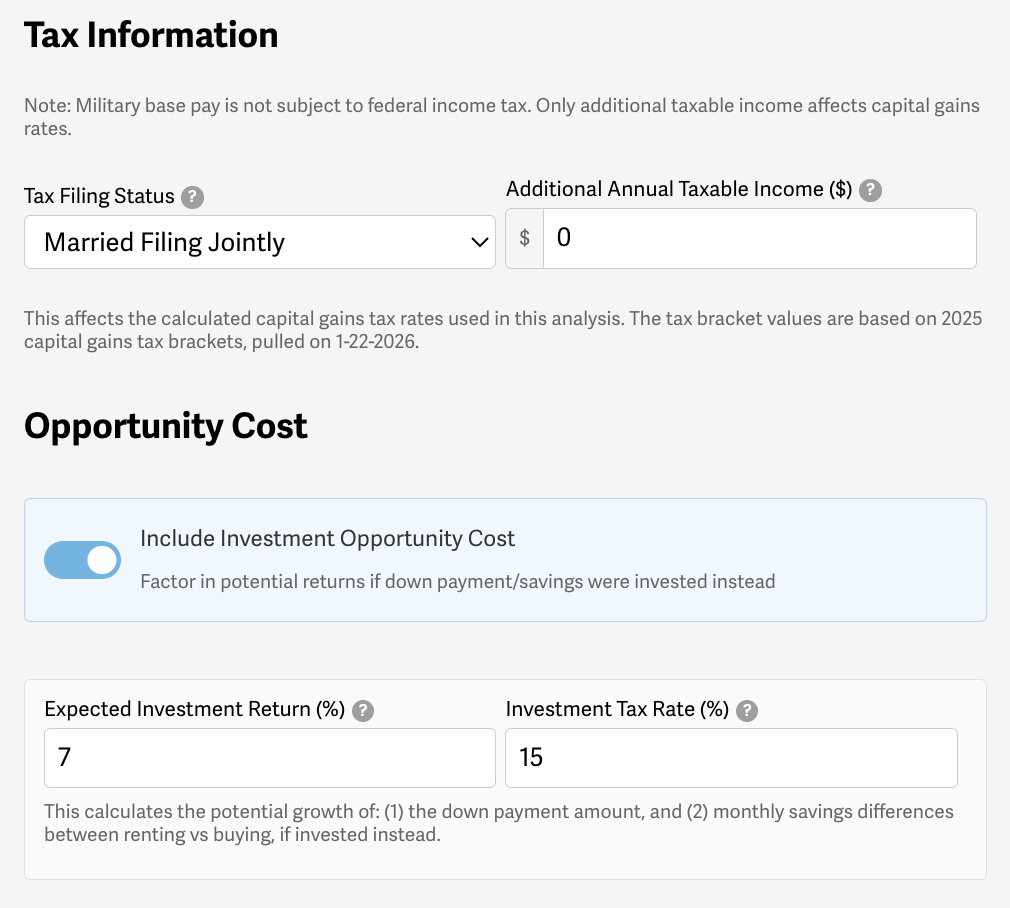
Task: Show the Expected Investment Return help tooltip
Action: (363, 711)
